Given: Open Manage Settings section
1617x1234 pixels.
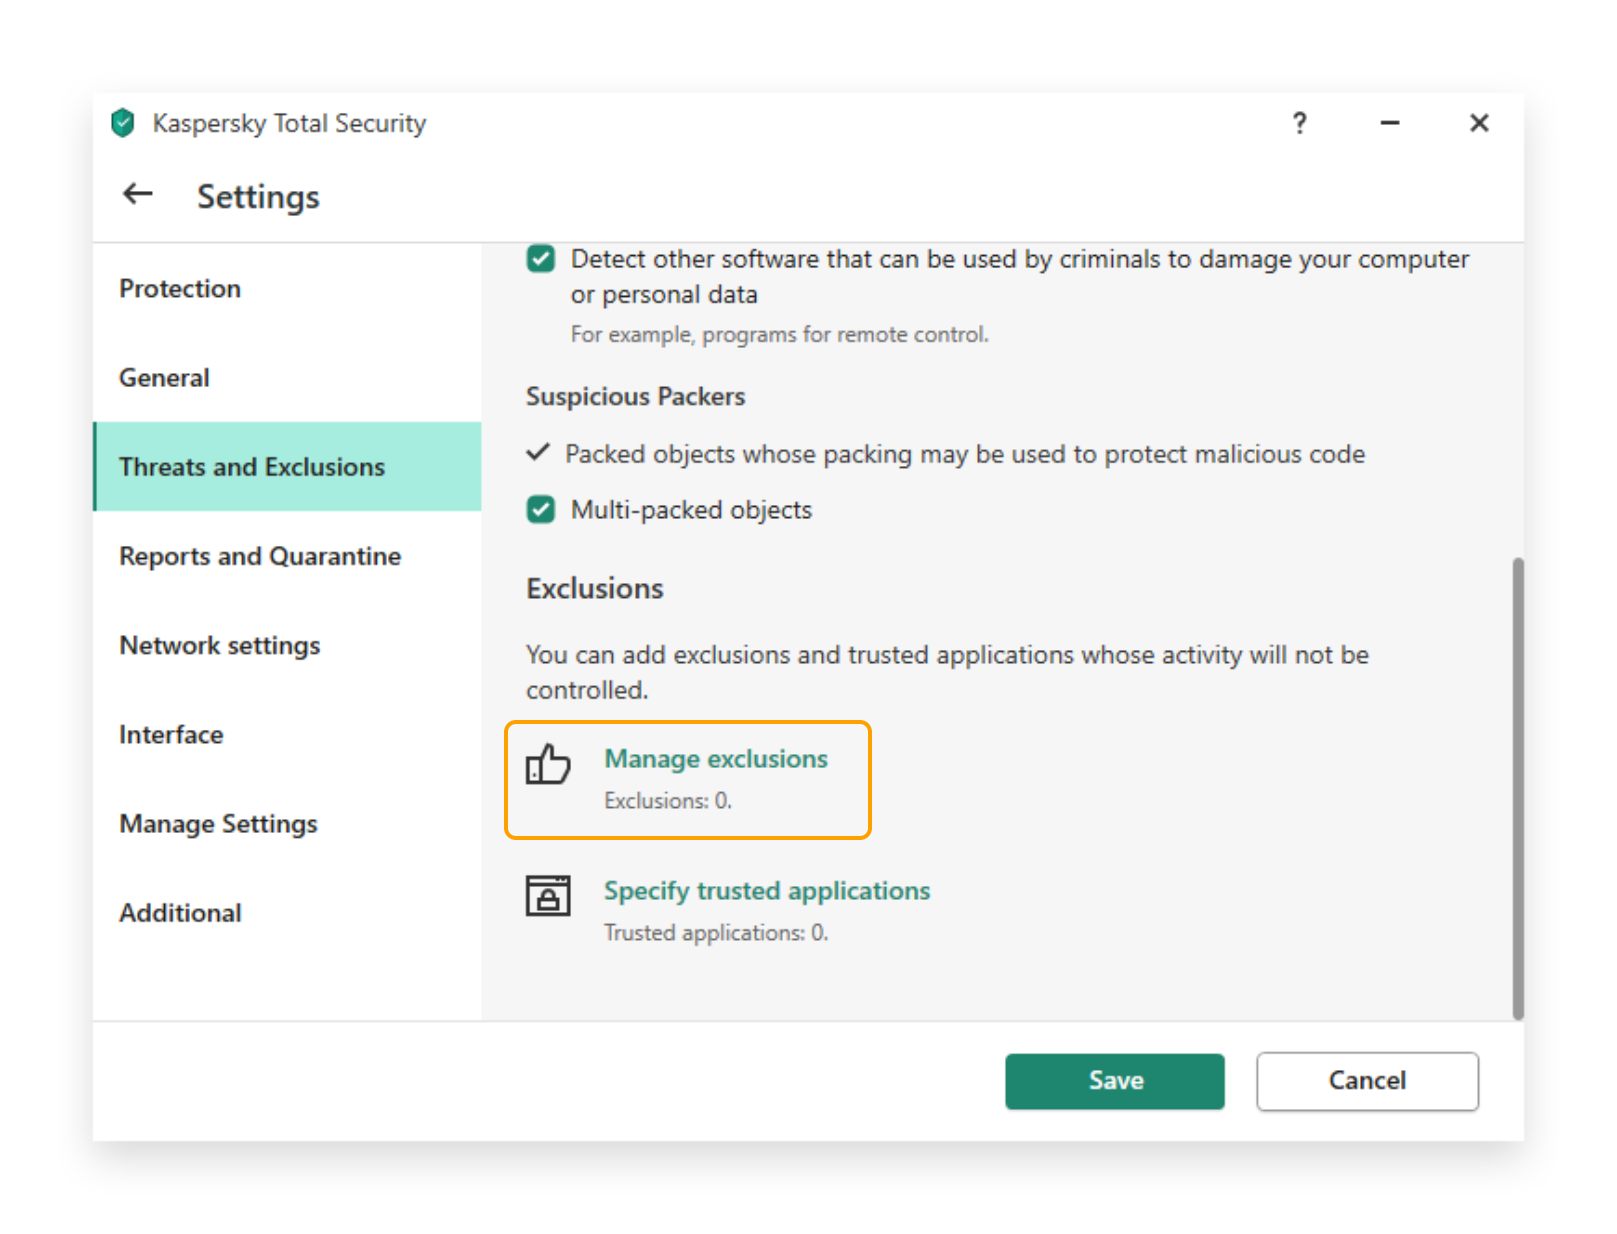Looking at the screenshot, I should [288, 824].
